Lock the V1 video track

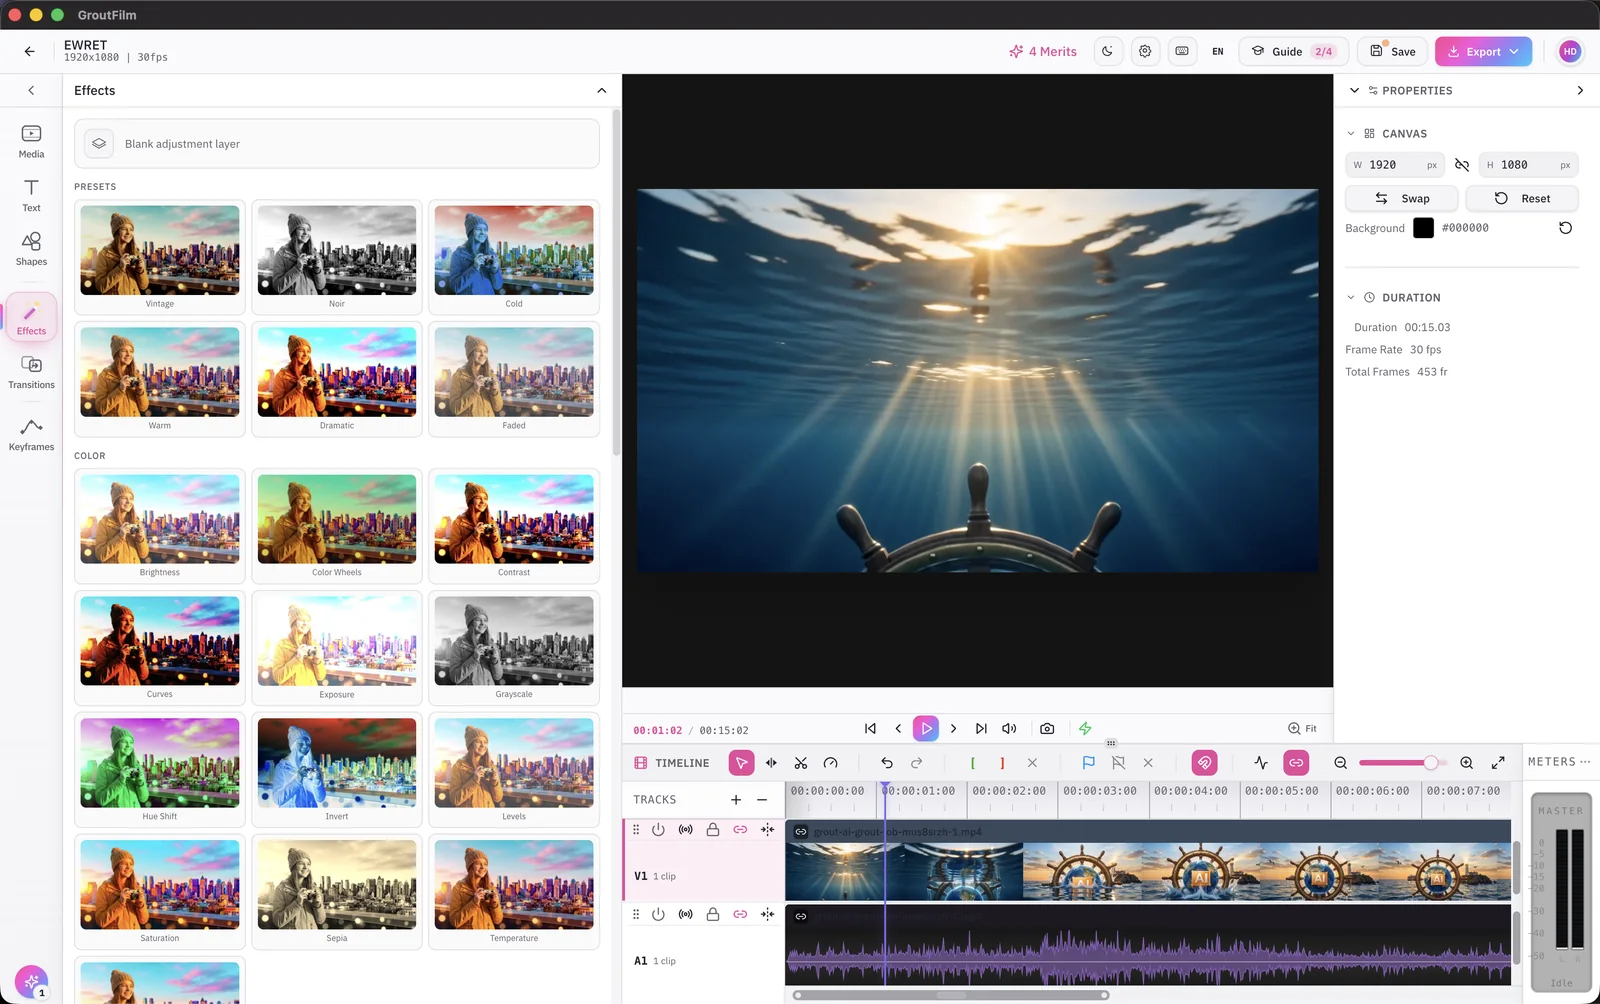click(x=713, y=830)
